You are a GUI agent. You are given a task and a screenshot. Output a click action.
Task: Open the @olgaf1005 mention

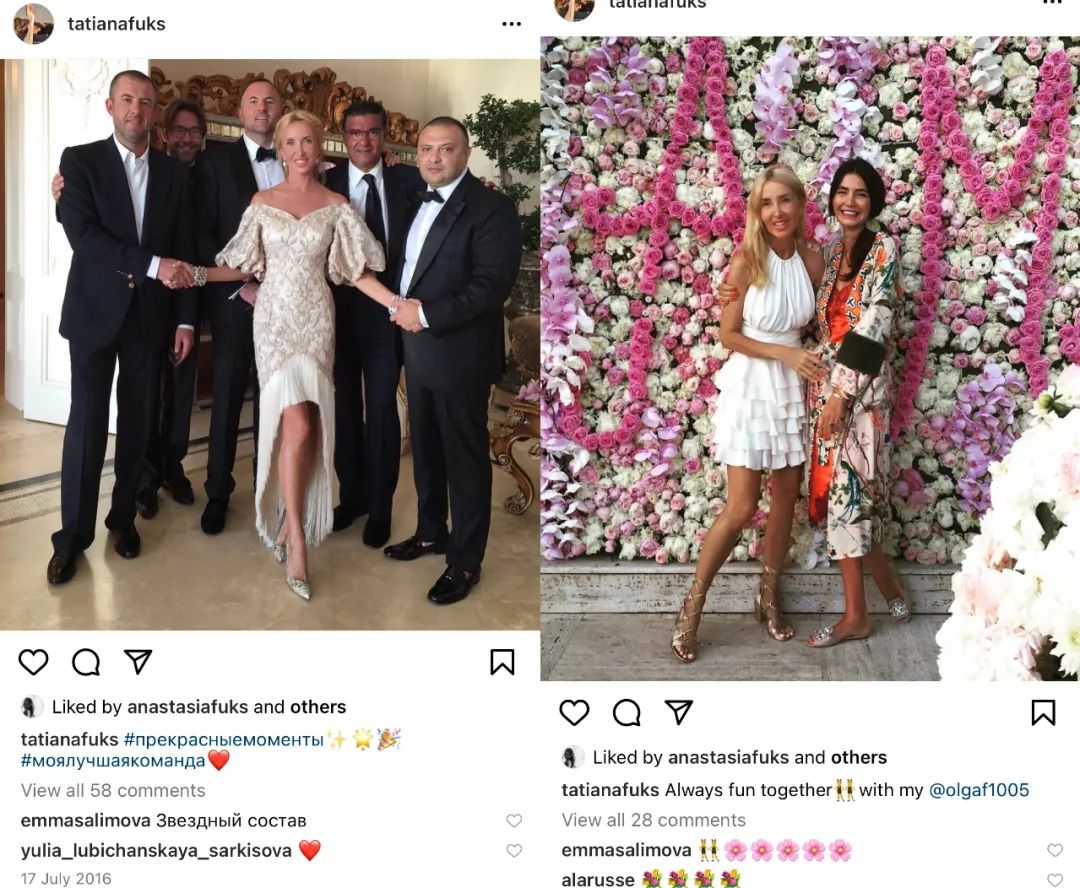979,789
